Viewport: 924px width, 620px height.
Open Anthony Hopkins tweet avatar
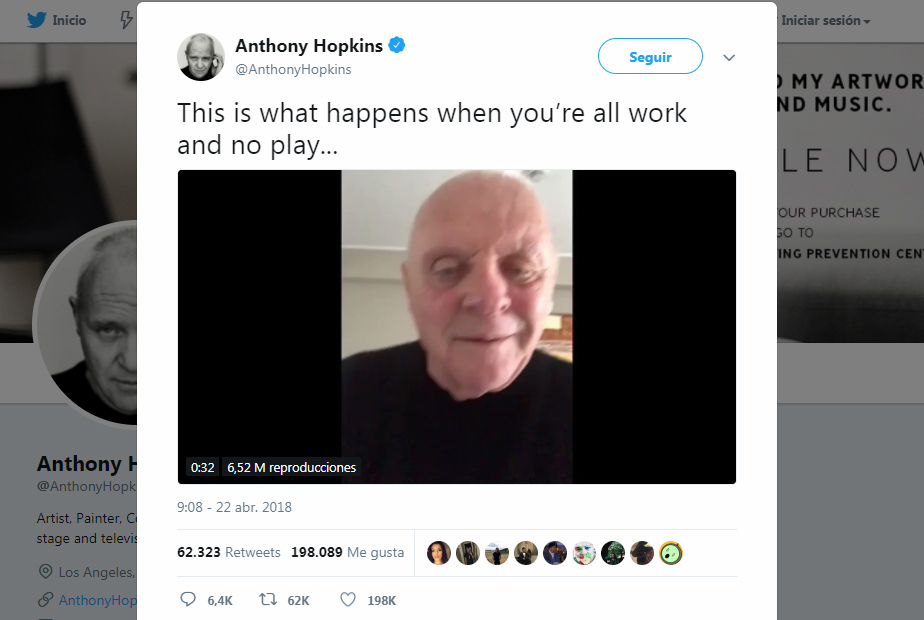(201, 57)
